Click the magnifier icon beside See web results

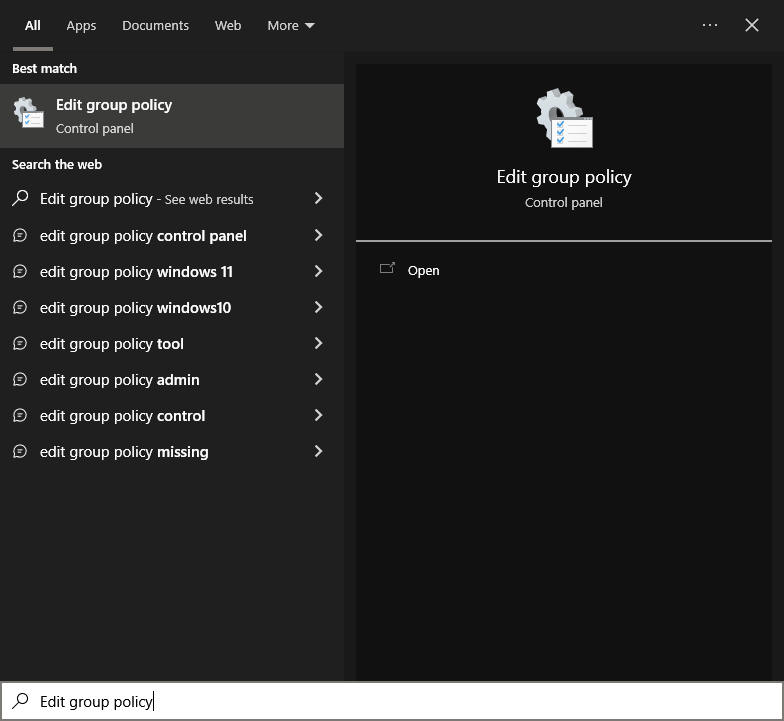point(20,198)
